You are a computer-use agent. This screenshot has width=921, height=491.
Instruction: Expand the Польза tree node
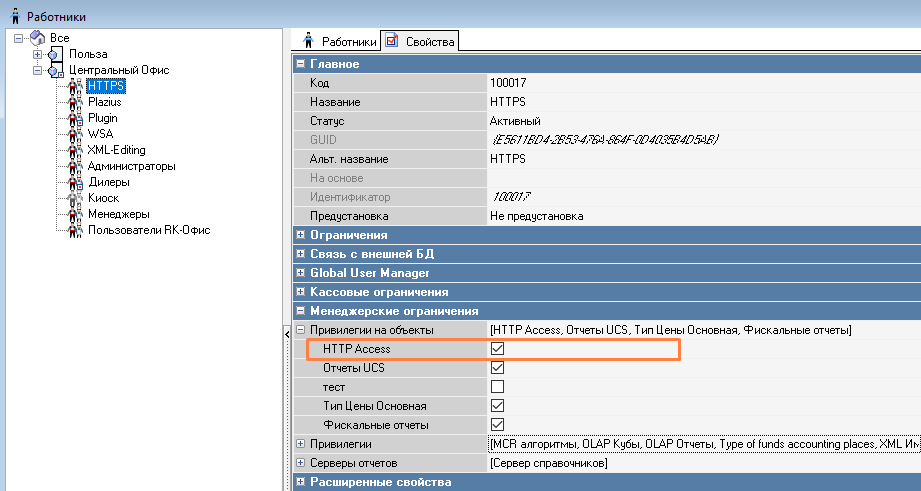coord(37,54)
